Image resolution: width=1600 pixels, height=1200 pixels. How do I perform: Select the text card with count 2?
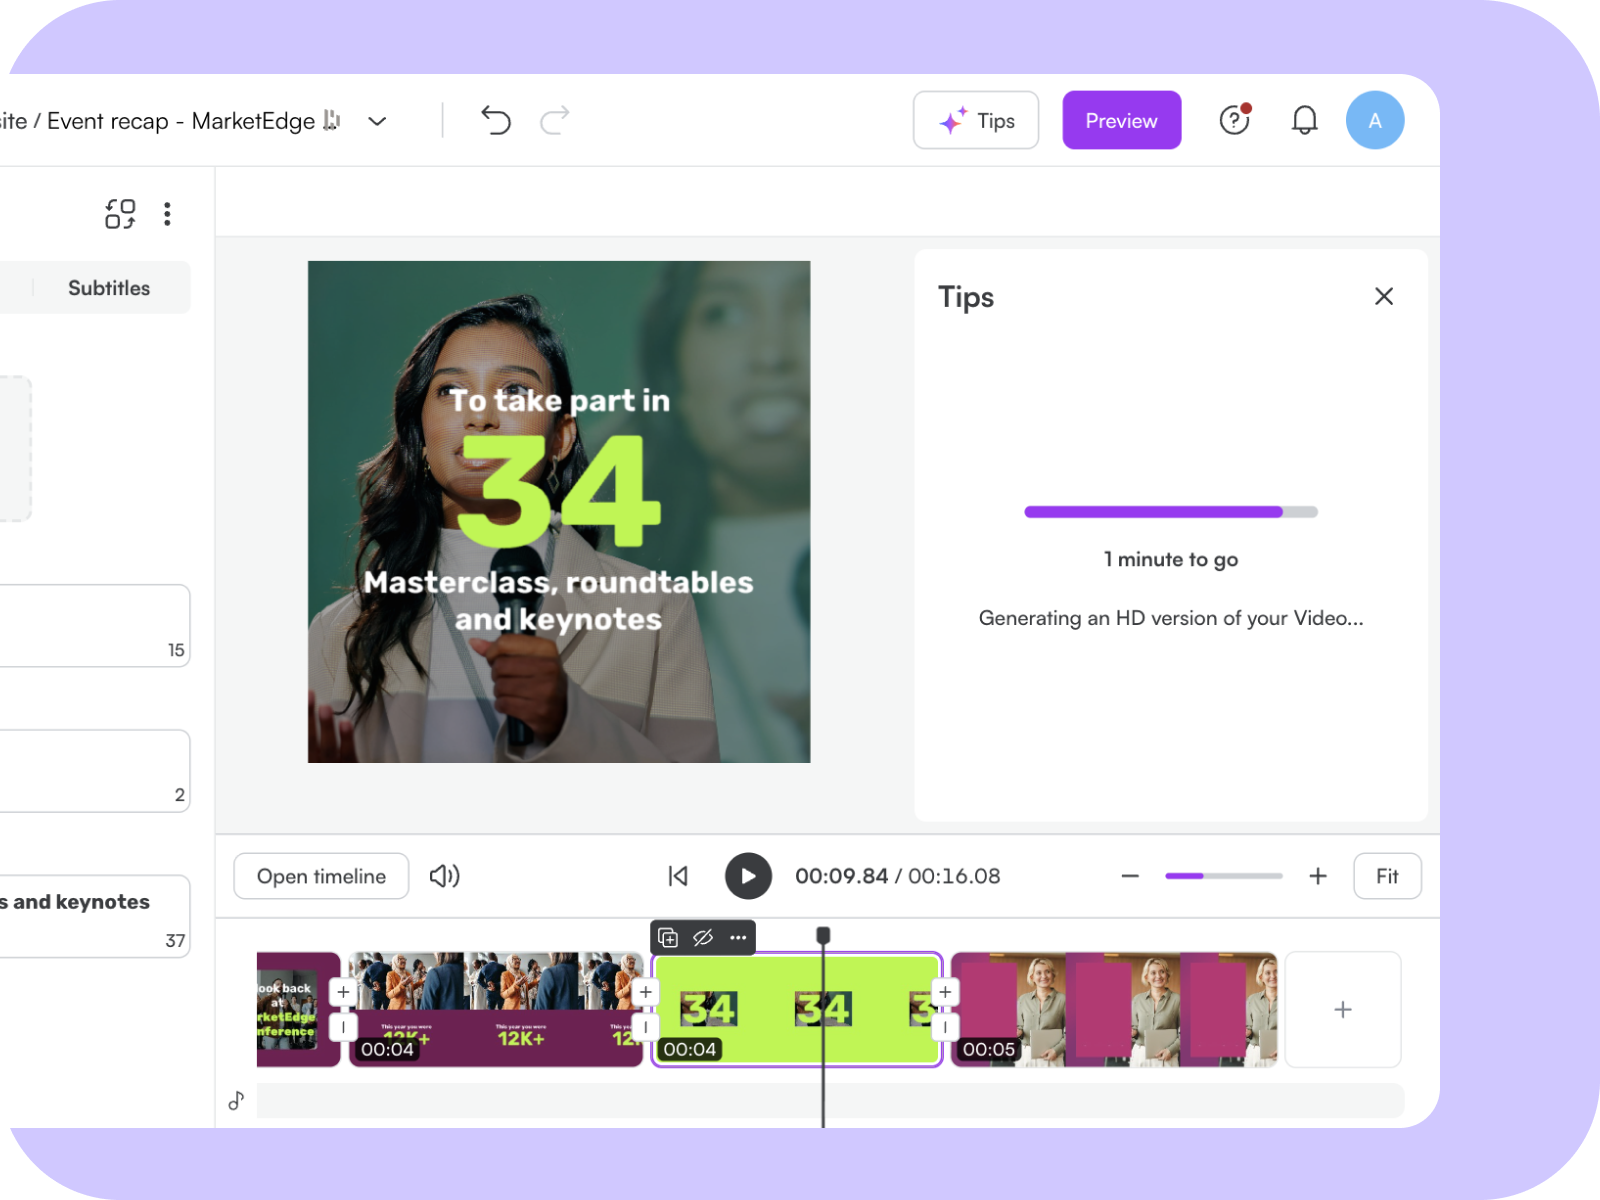point(95,771)
